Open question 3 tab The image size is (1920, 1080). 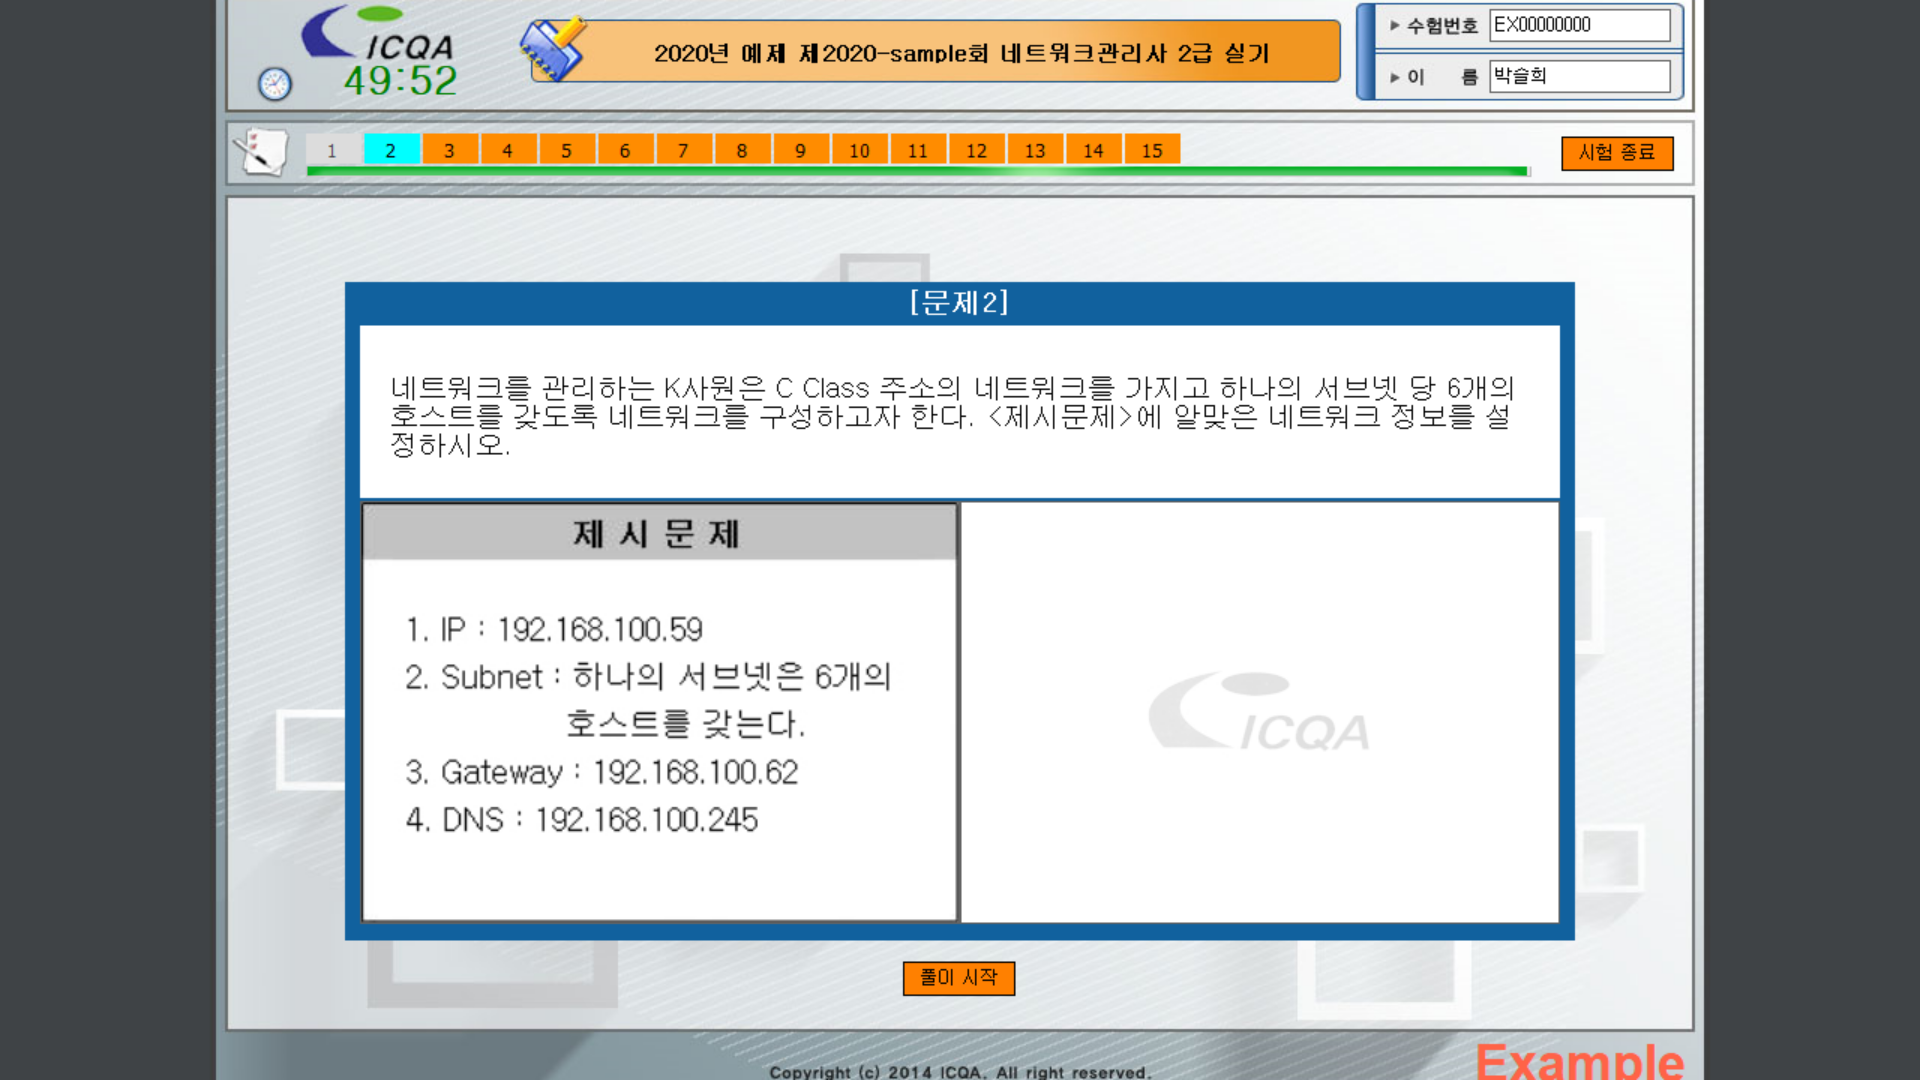pos(449,150)
